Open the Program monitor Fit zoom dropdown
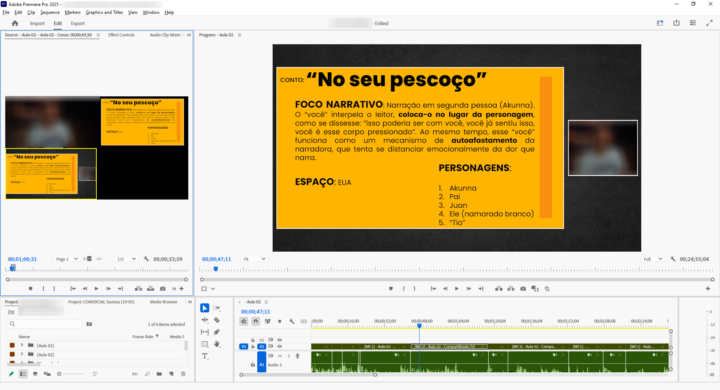The height and width of the screenshot is (390, 720). (254, 259)
